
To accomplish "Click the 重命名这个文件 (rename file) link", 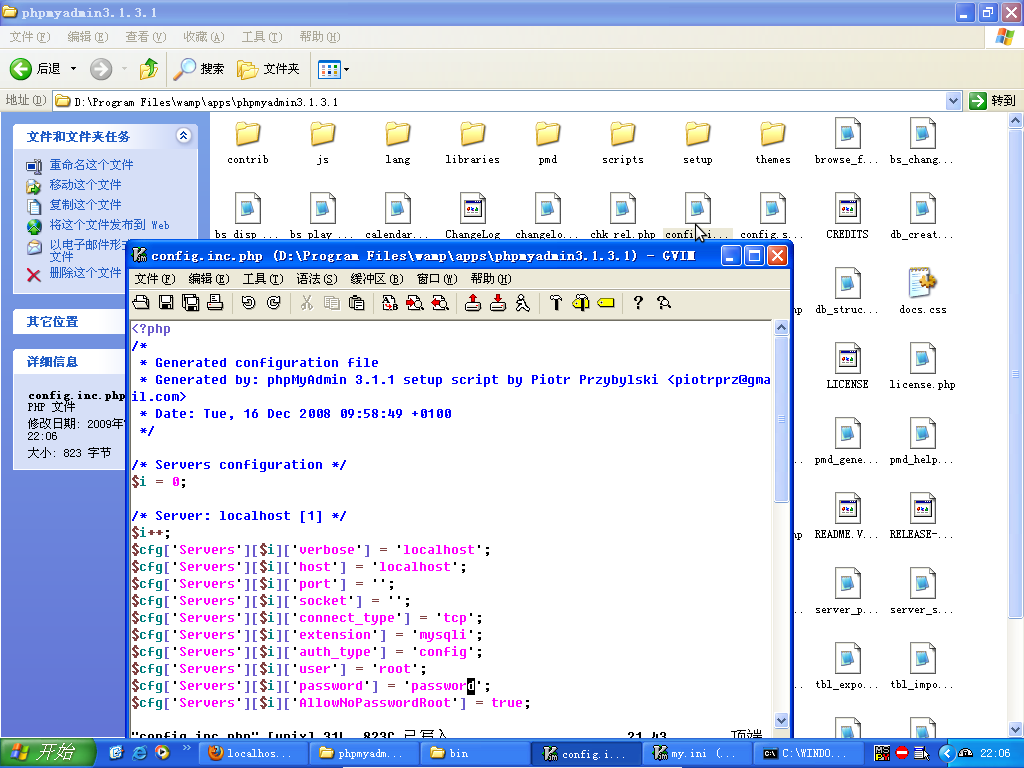I will point(91,165).
